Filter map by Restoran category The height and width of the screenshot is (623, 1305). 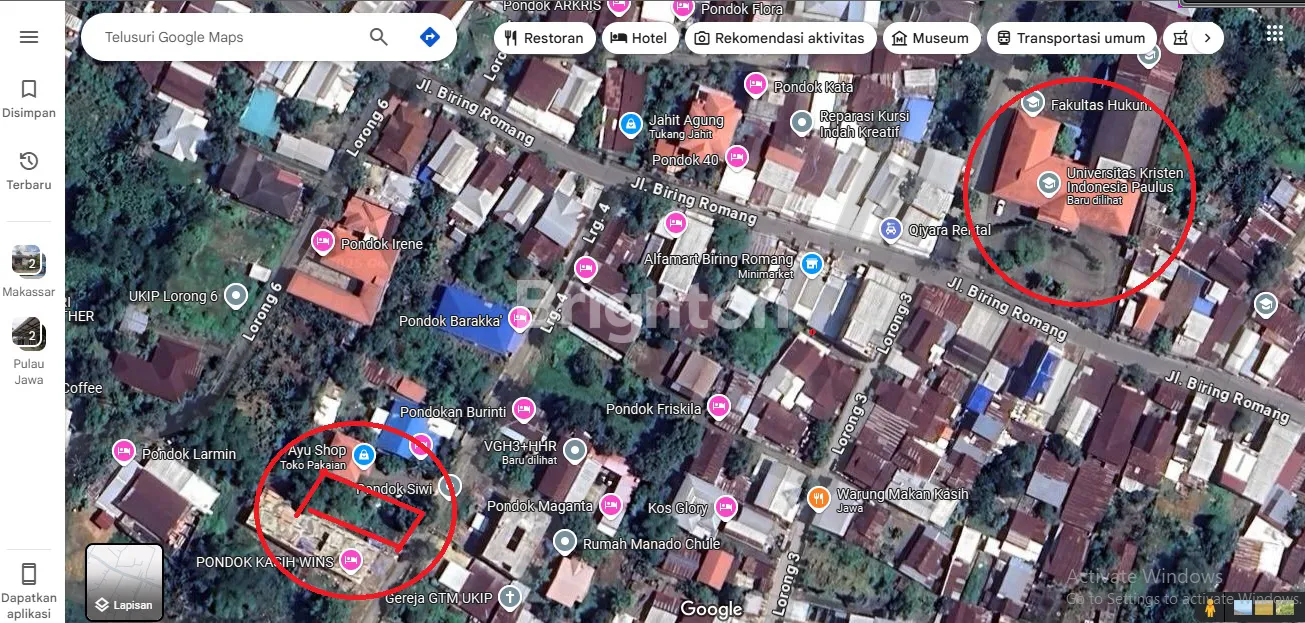(545, 38)
